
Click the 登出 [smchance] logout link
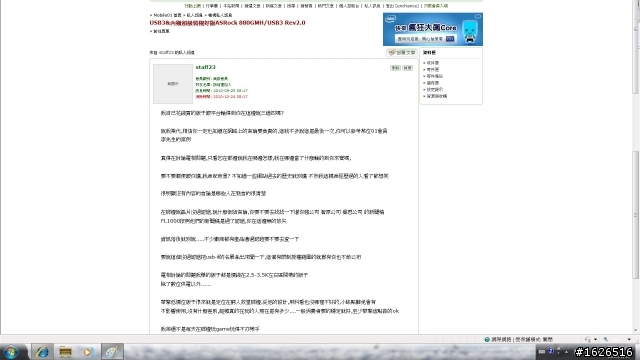(402, 6)
